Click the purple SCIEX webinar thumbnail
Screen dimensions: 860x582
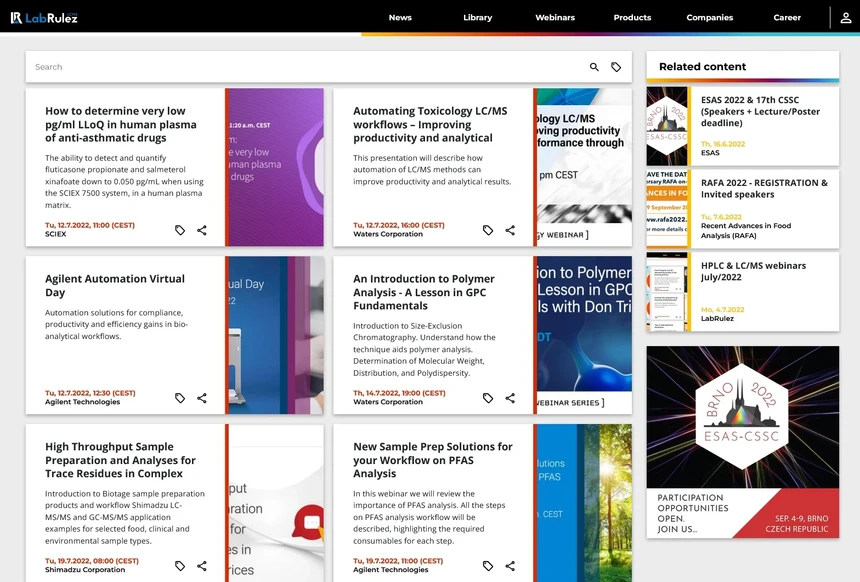coord(276,167)
